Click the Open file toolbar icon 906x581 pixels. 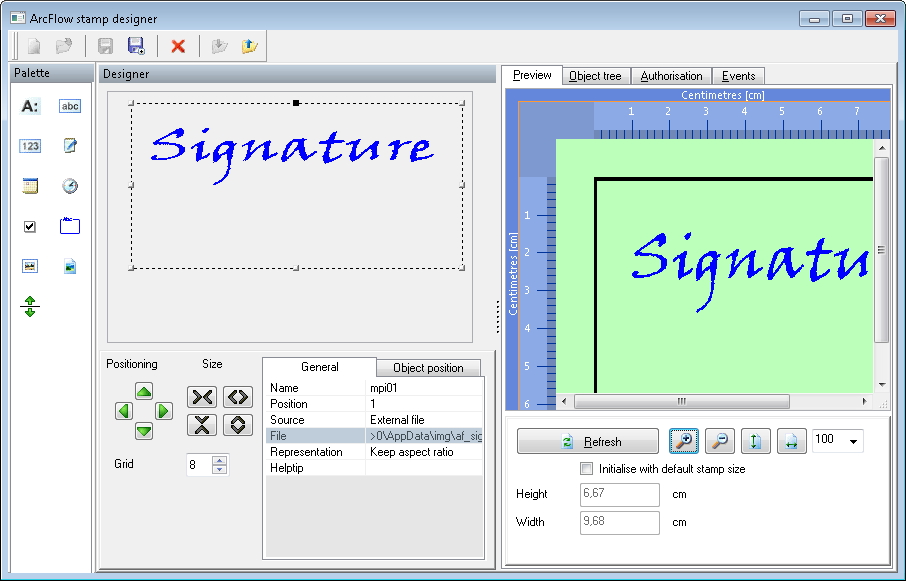point(64,46)
